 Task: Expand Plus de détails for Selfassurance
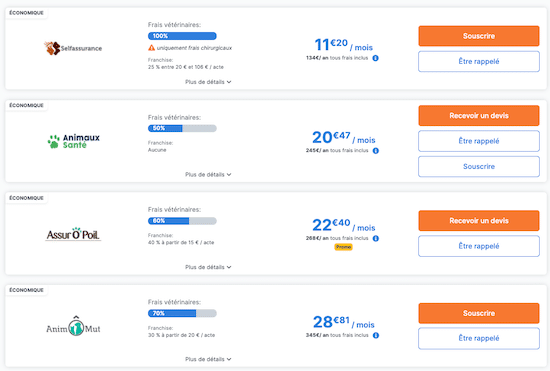(208, 82)
